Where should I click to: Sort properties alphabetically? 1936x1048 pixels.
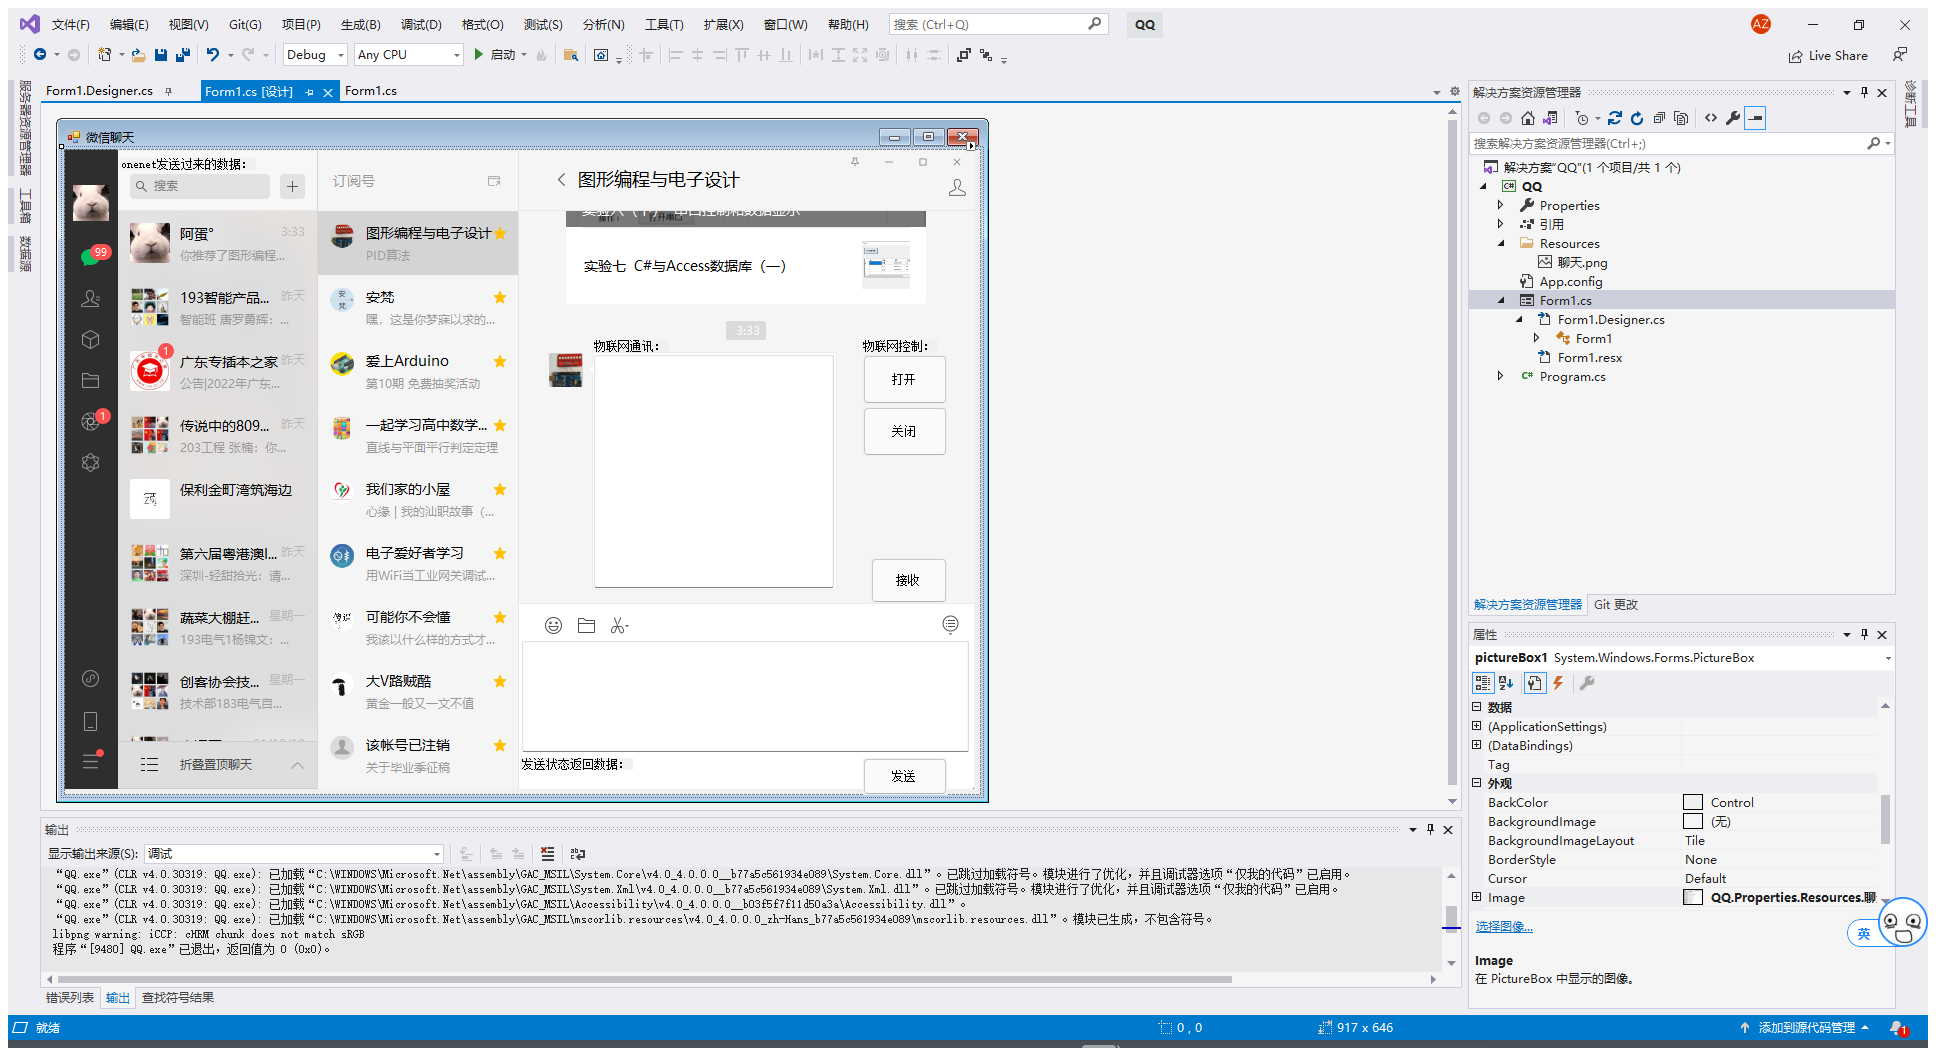click(x=1506, y=683)
